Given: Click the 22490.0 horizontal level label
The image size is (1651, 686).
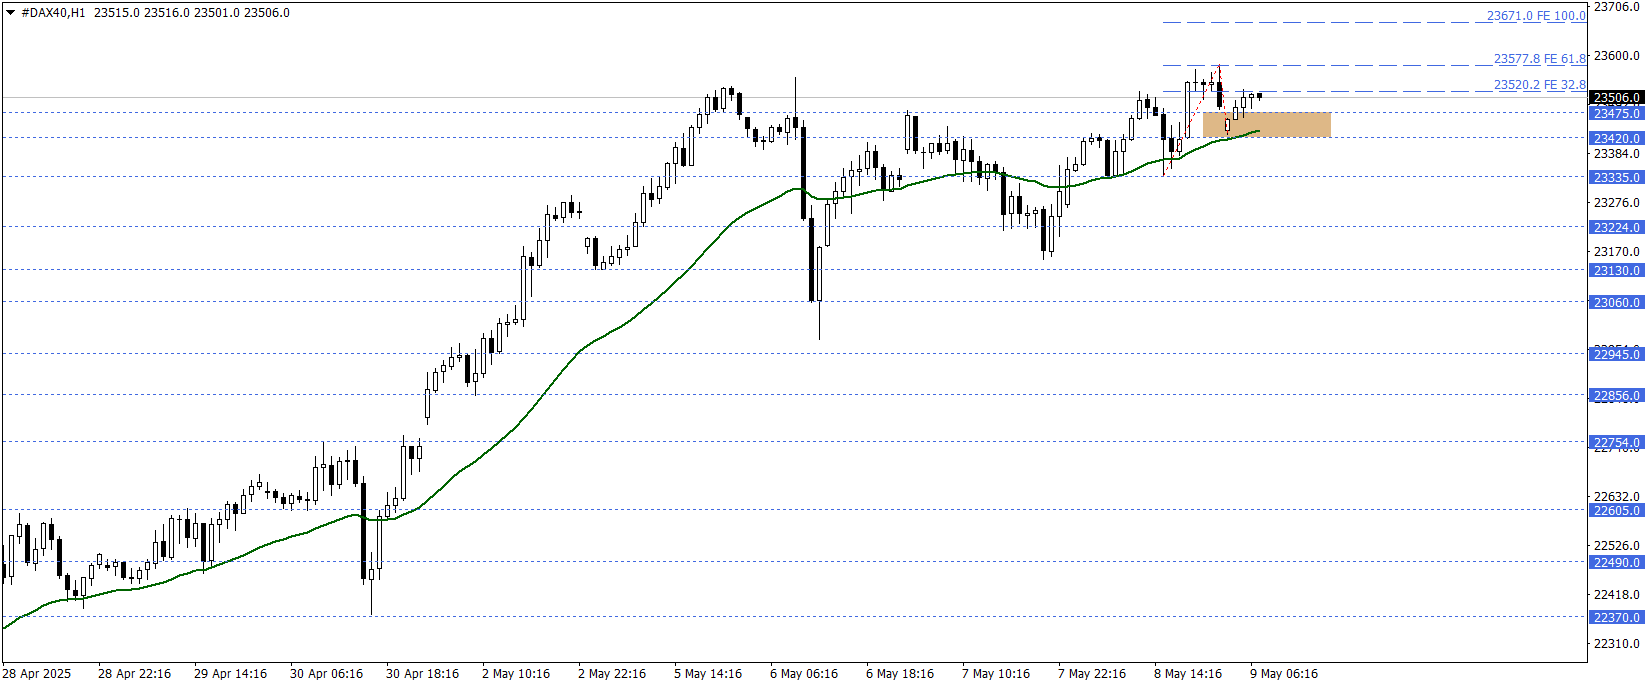Looking at the screenshot, I should click(1616, 562).
